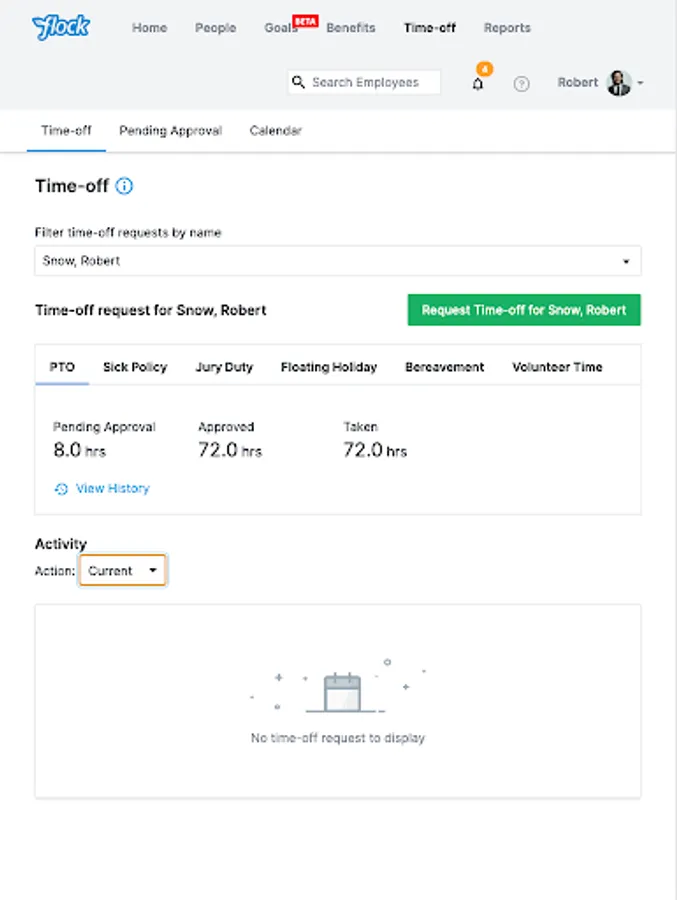Image resolution: width=677 pixels, height=900 pixels.
Task: Open the notifications bell
Action: (x=478, y=84)
